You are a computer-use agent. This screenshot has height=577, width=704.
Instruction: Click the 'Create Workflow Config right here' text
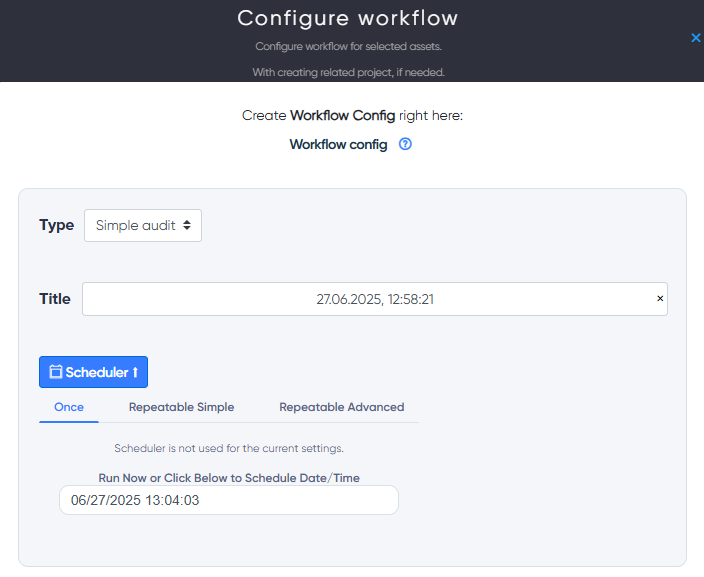click(352, 115)
